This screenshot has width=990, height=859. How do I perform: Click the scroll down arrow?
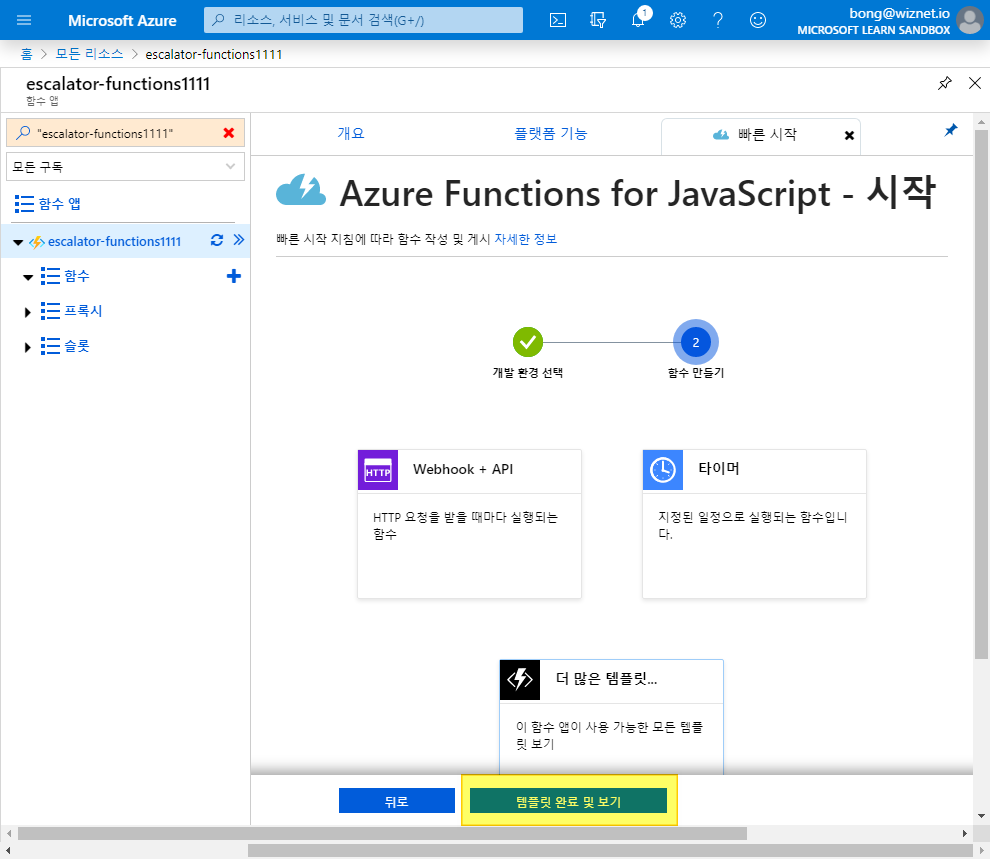tap(981, 815)
